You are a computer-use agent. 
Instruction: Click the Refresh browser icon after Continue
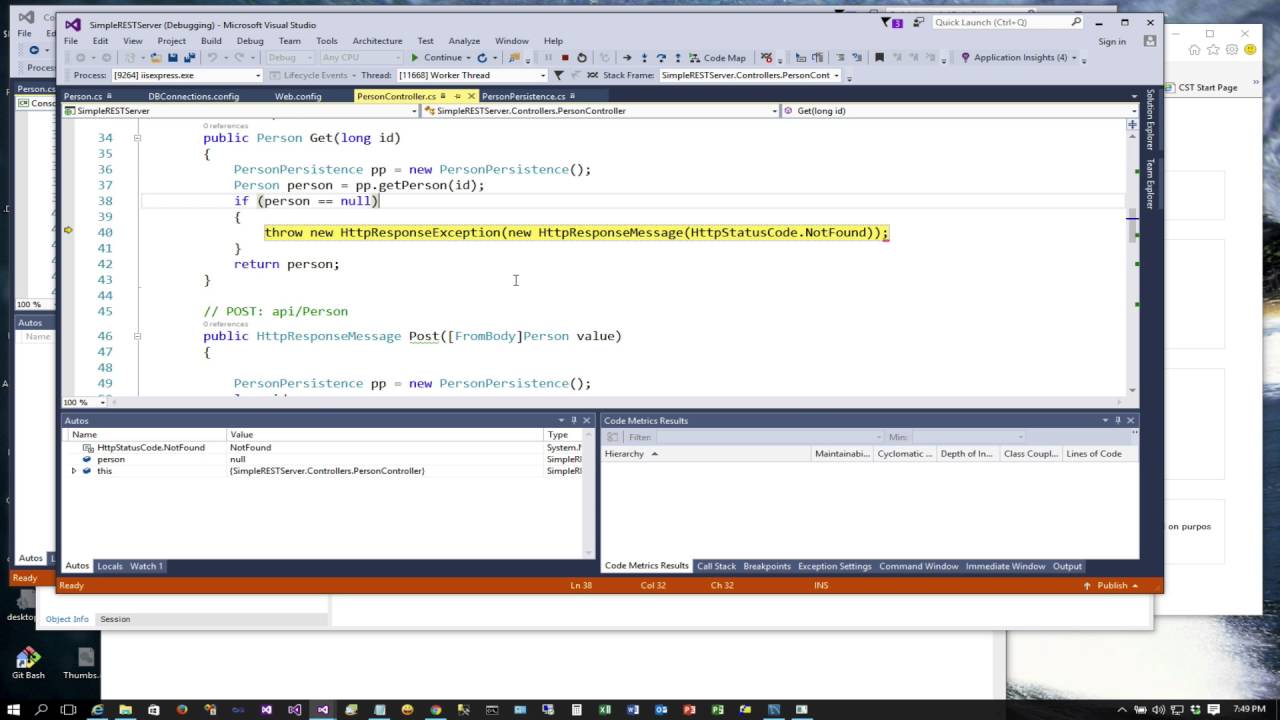(x=482, y=57)
